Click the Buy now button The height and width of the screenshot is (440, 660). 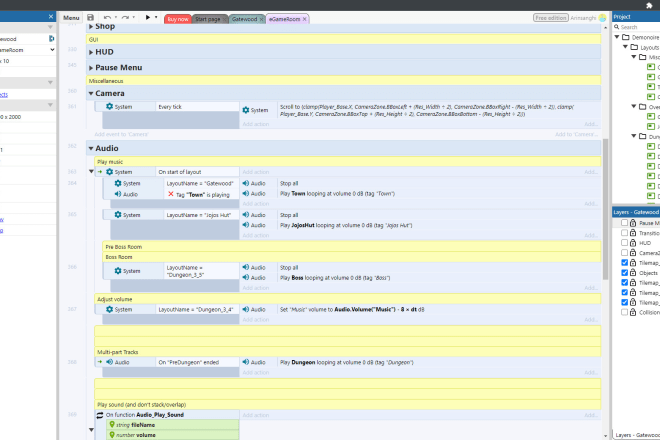[178, 19]
